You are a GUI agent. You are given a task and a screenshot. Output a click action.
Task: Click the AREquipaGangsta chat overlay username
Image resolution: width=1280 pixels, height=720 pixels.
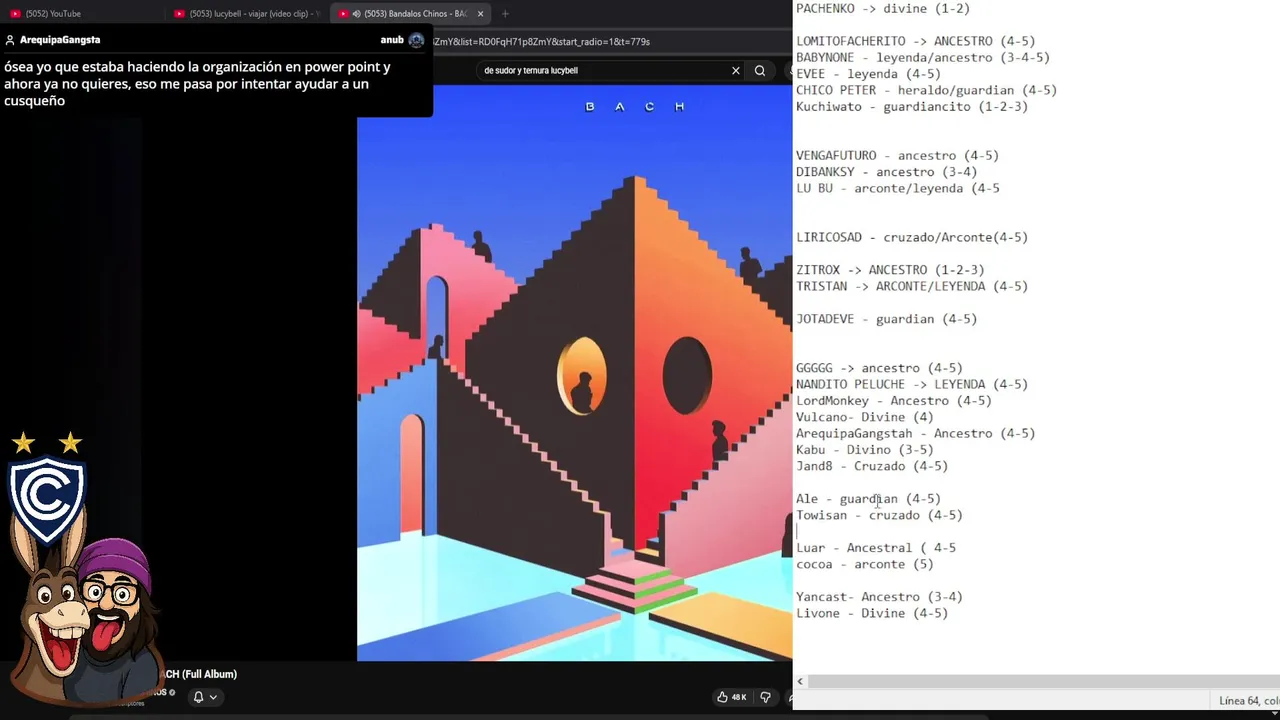pyautogui.click(x=60, y=40)
